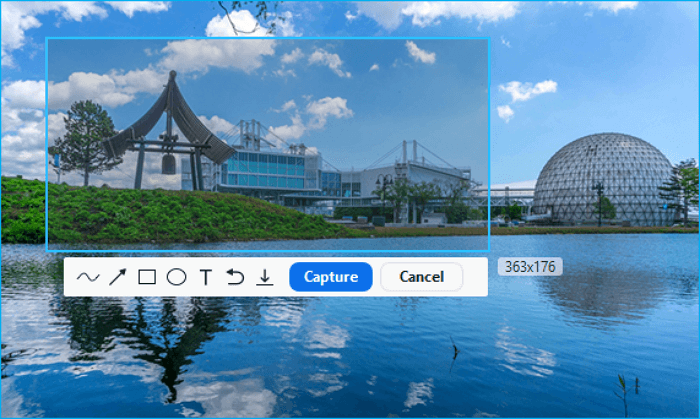Click the pagoda roof inside the selection
The height and width of the screenshot is (419, 700).
coord(171,115)
